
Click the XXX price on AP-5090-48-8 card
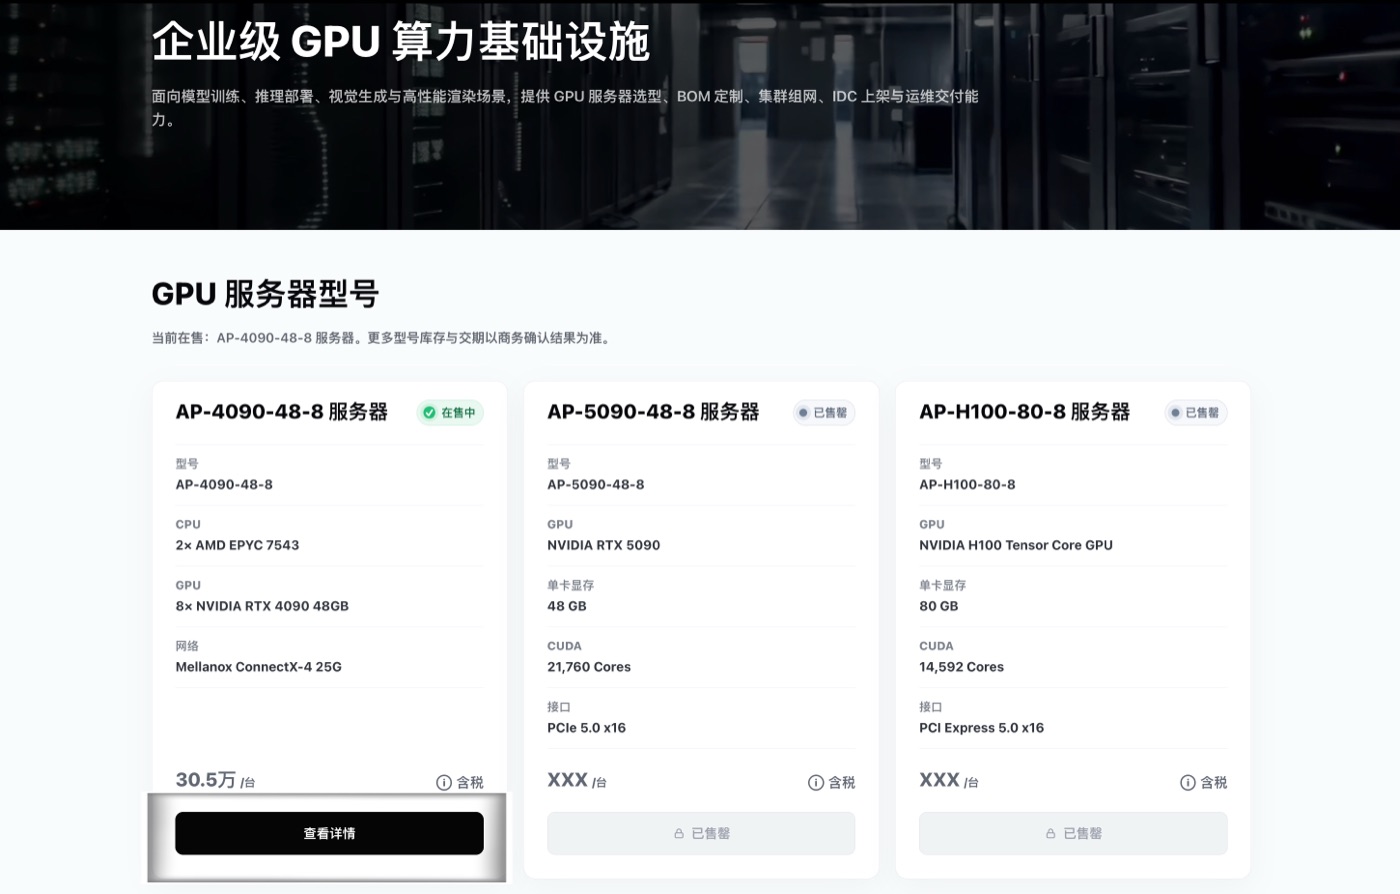point(567,780)
